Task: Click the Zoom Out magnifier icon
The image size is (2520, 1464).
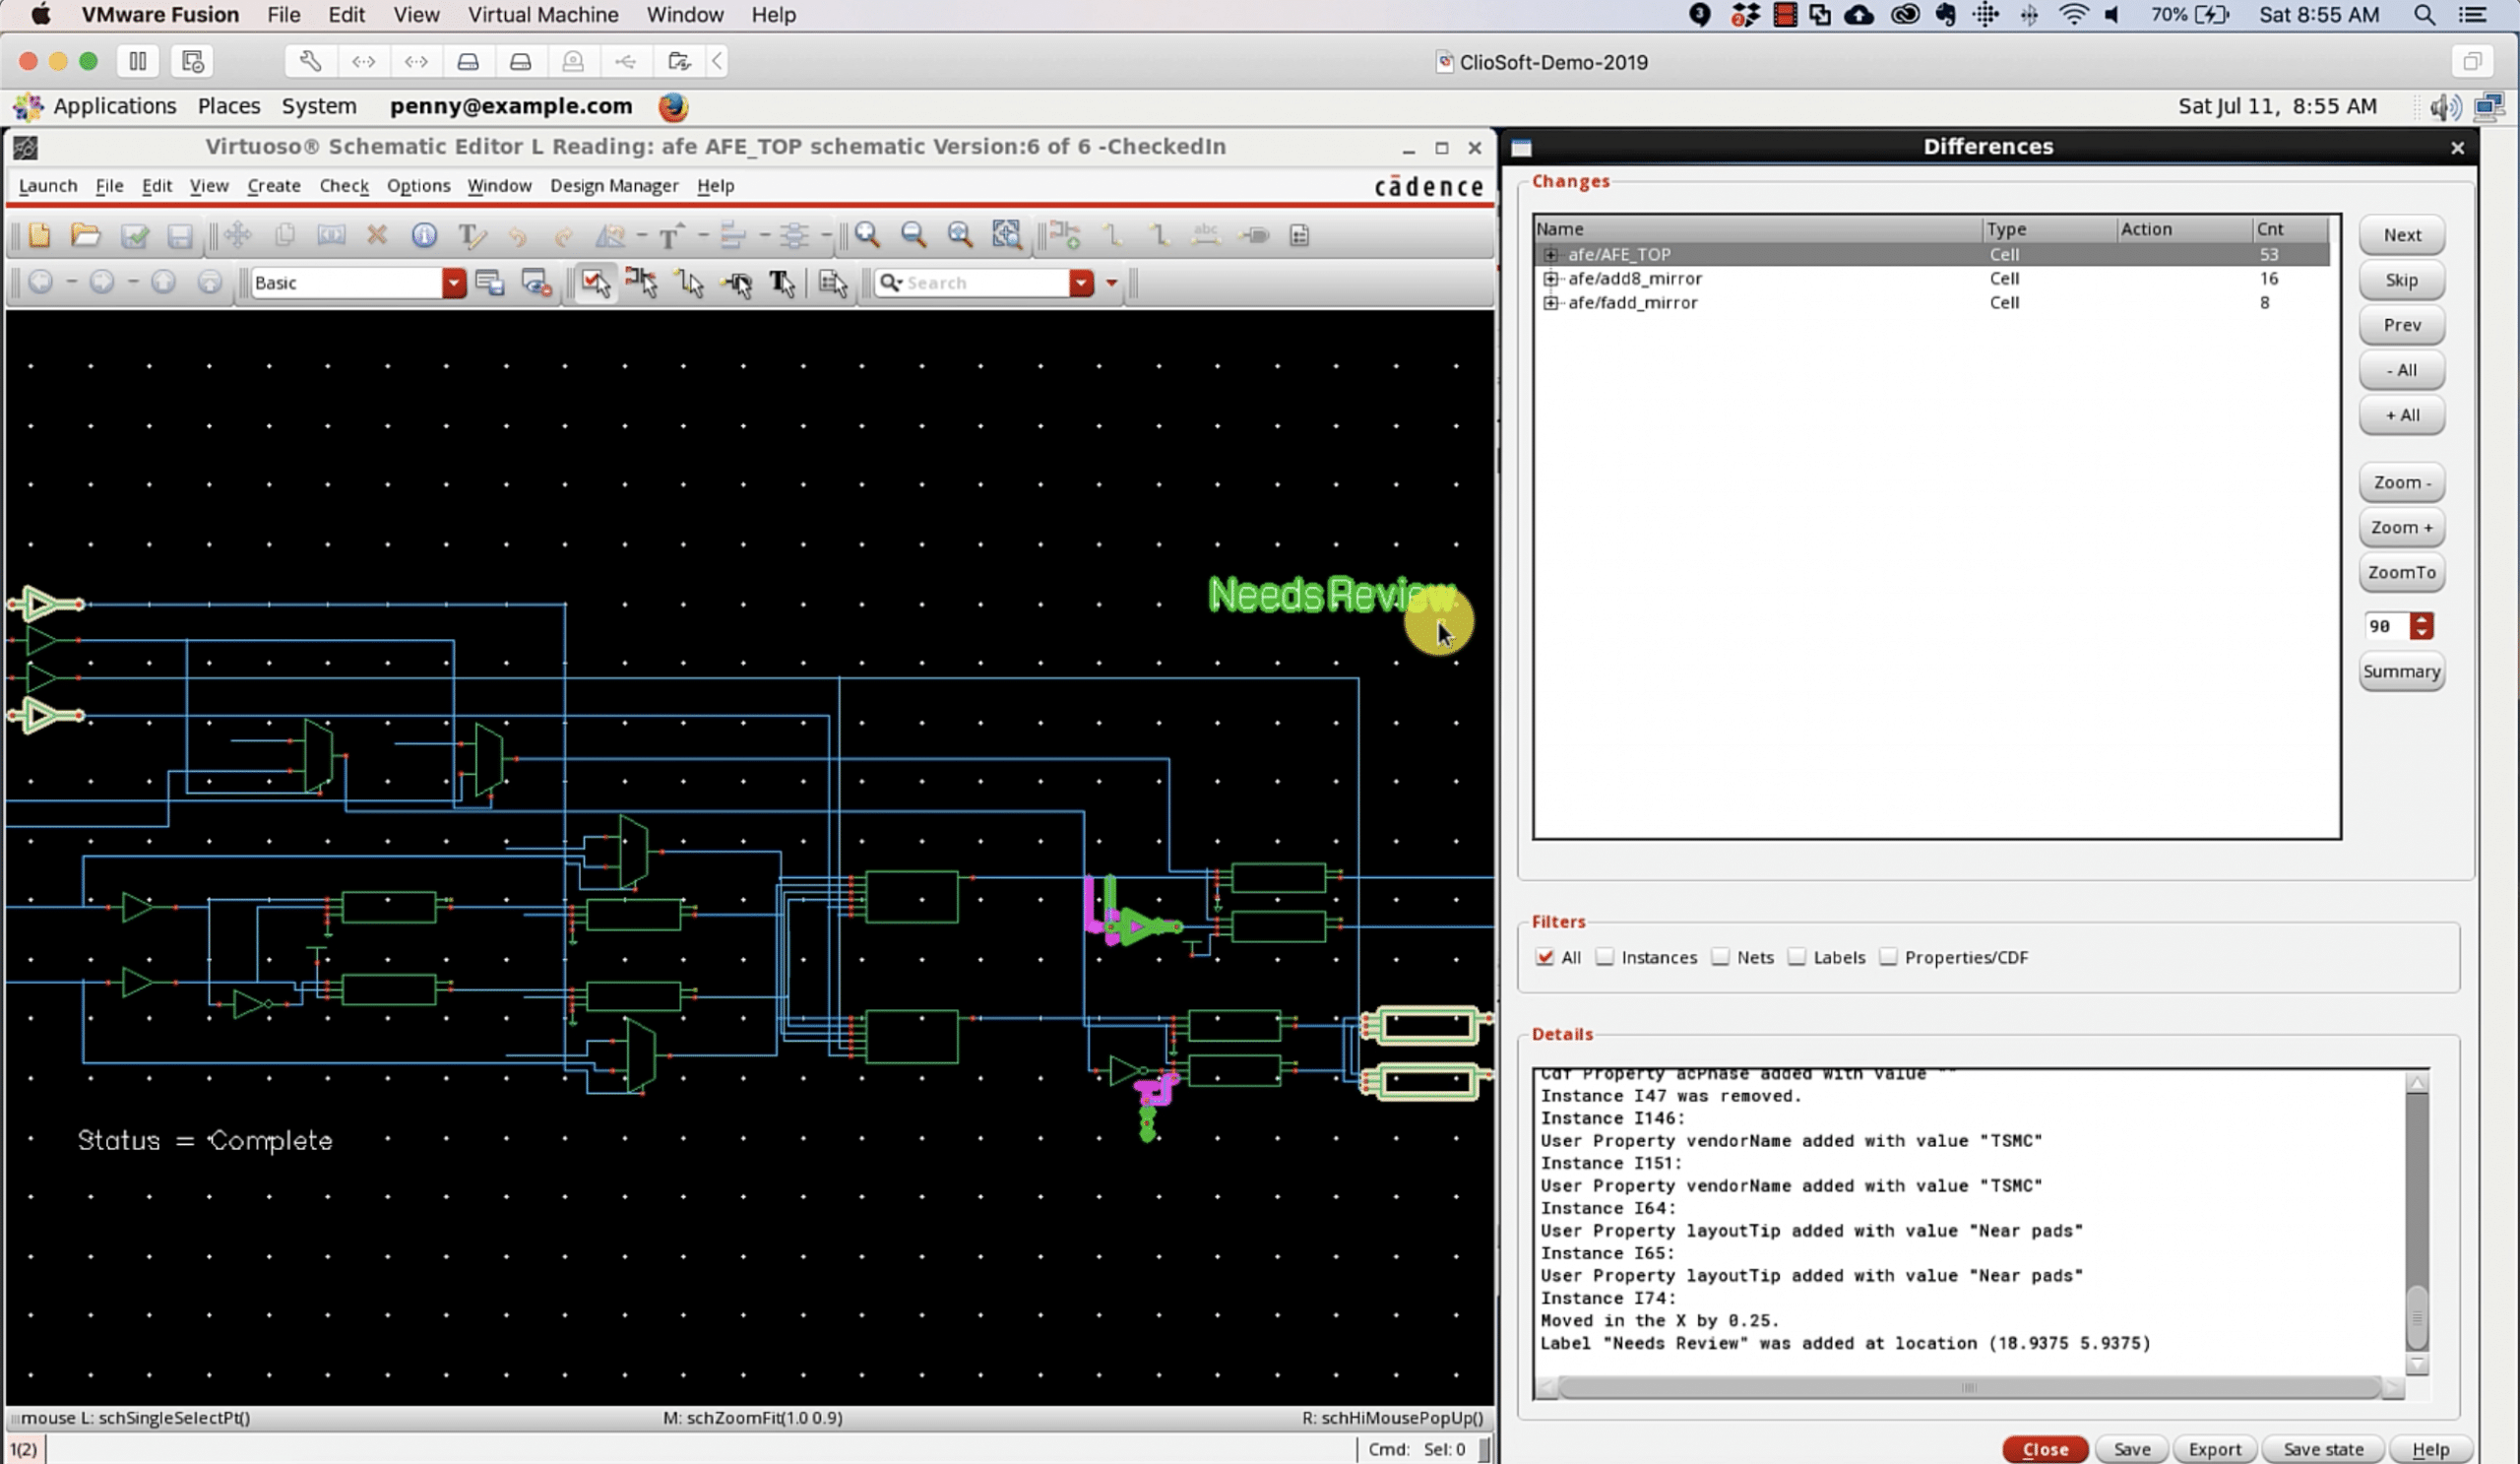Action: pos(913,235)
